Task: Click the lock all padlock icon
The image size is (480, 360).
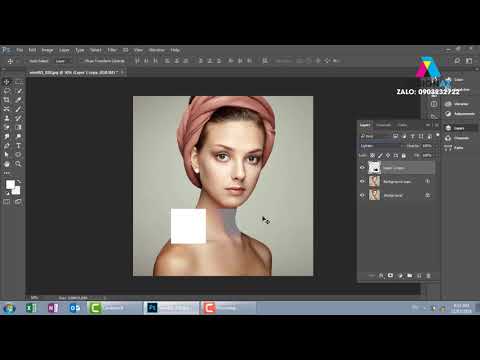Action: [404, 156]
